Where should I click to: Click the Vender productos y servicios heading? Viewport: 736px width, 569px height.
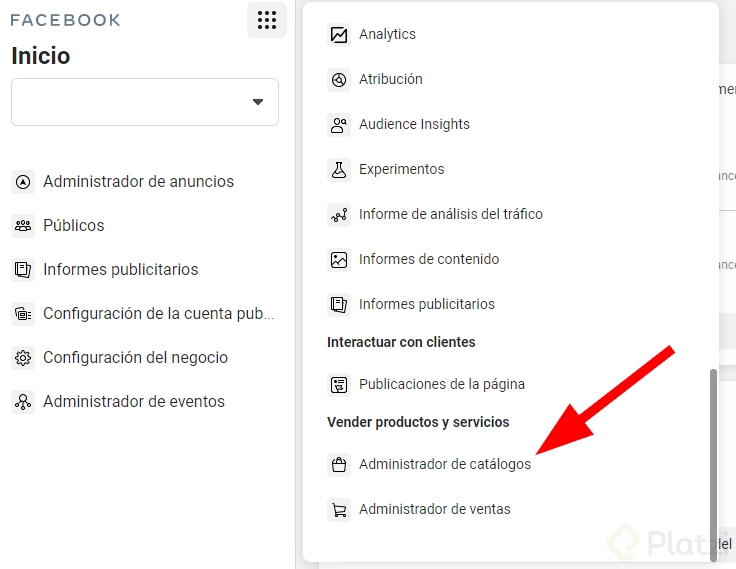[x=418, y=423]
